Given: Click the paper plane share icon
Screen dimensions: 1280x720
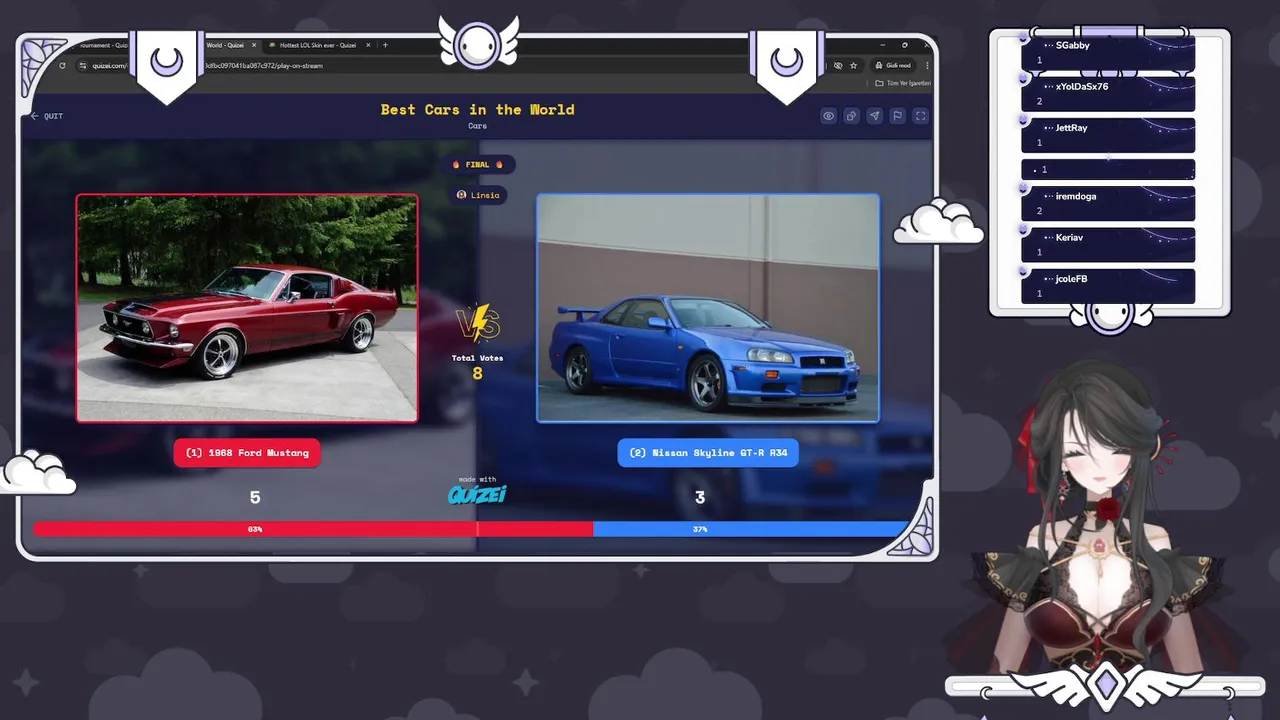Looking at the screenshot, I should 874,116.
